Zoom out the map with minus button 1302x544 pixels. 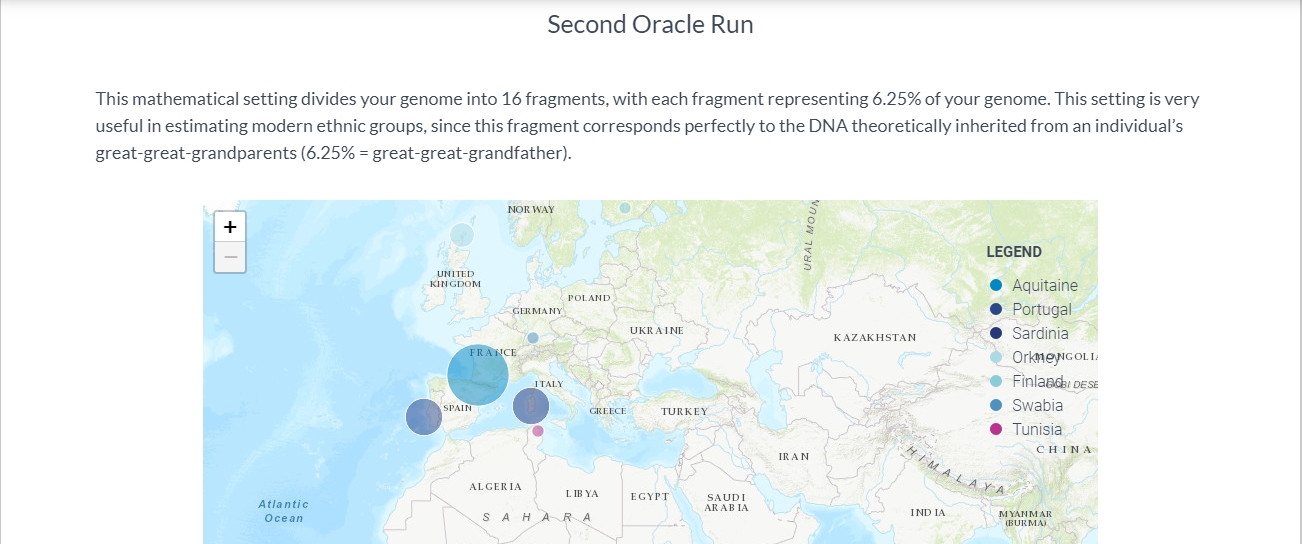click(x=230, y=257)
